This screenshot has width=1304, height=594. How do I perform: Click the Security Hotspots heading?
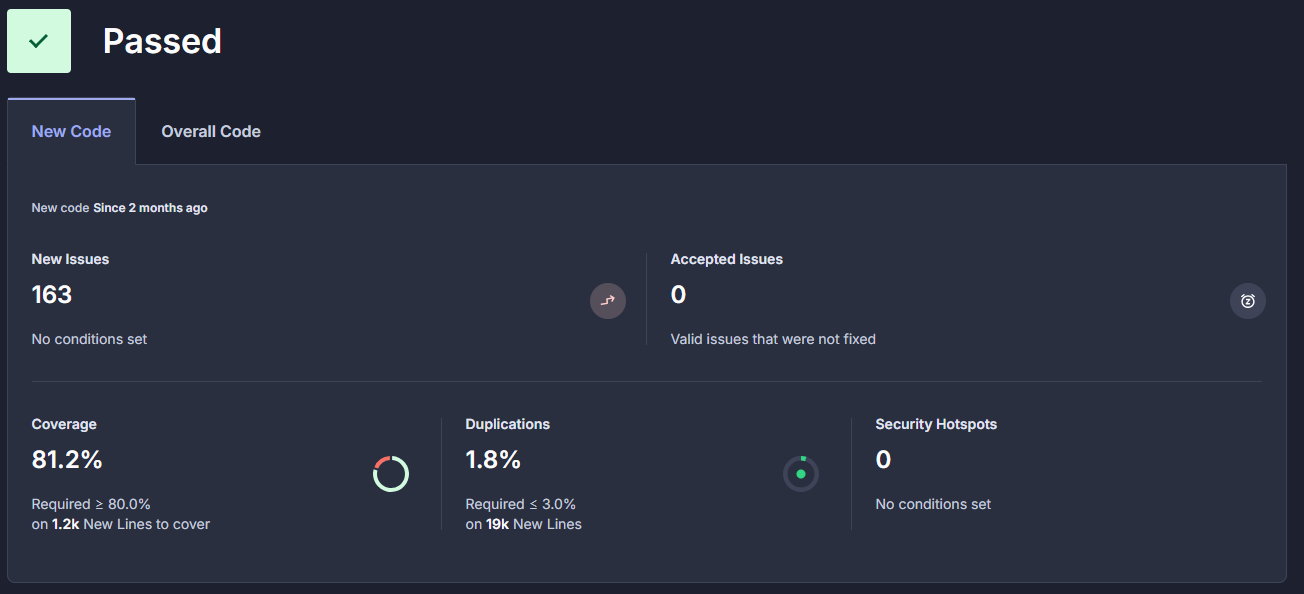(936, 424)
